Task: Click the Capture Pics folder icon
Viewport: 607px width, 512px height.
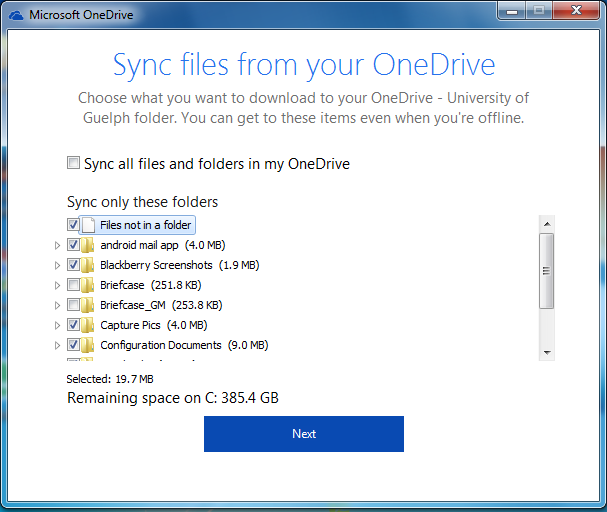Action: (x=88, y=325)
